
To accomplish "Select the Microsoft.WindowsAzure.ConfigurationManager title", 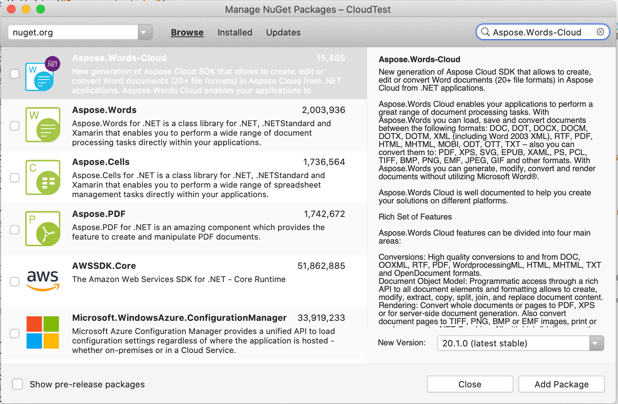I will click(179, 318).
